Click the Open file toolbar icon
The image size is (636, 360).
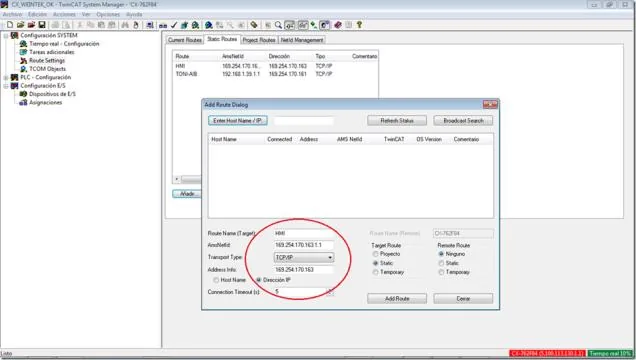(x=21, y=25)
